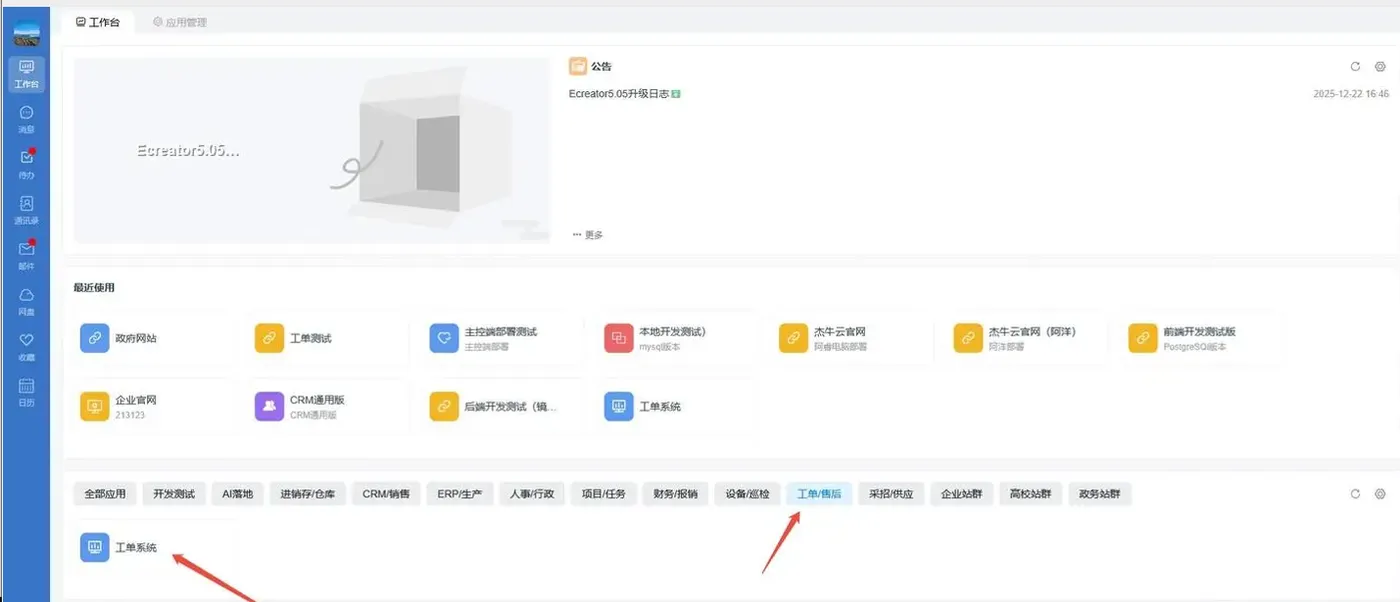This screenshot has height=602, width=1400.
Task: Launch 后端开发测试 app
Action: coord(503,406)
